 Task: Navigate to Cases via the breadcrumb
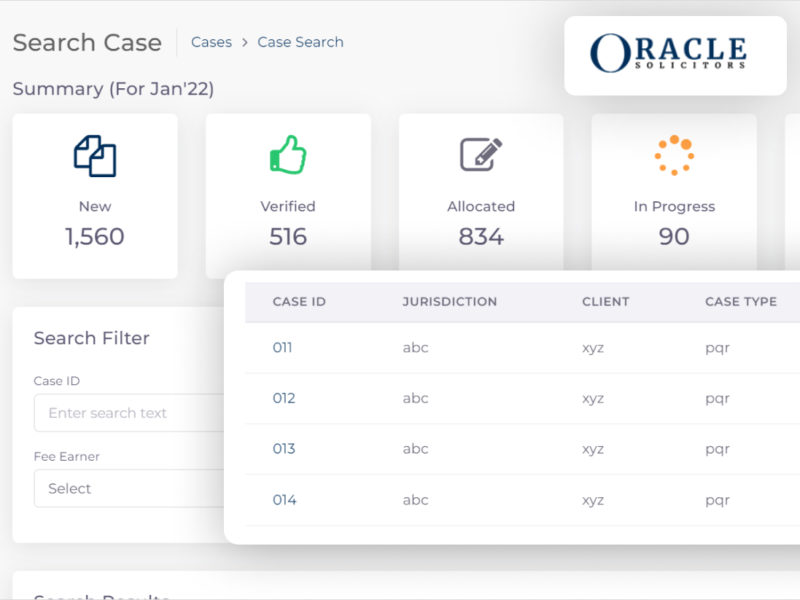pos(211,42)
